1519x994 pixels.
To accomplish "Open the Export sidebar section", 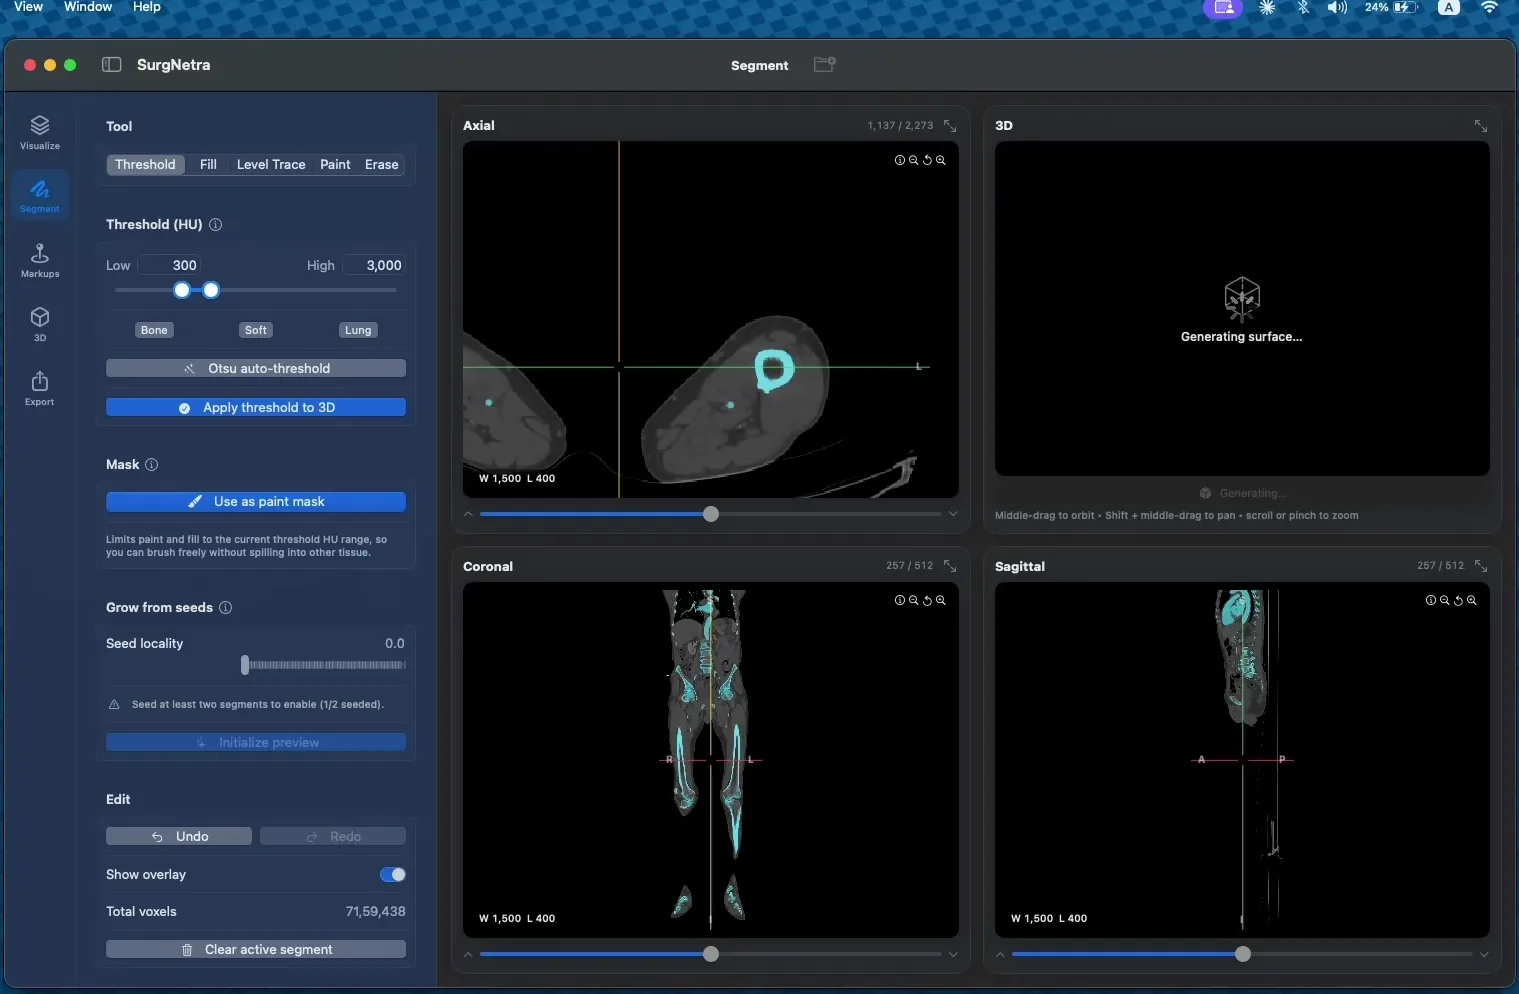I will point(40,388).
